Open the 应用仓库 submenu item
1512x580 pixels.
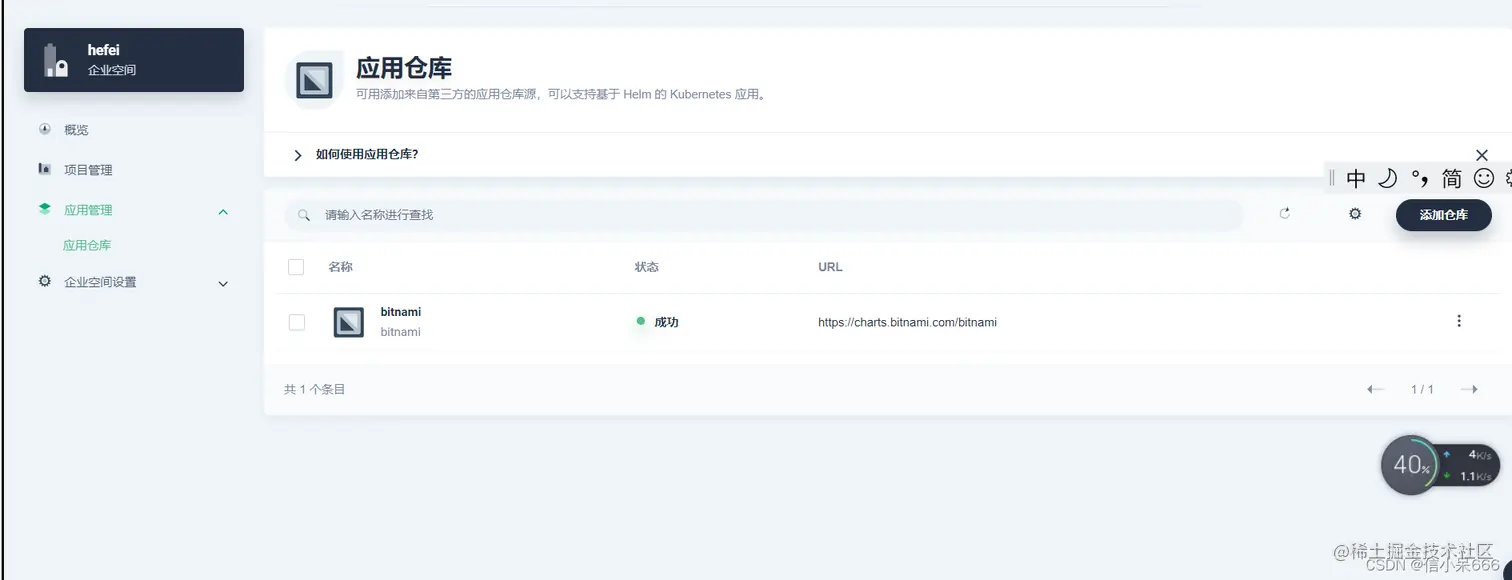click(87, 245)
